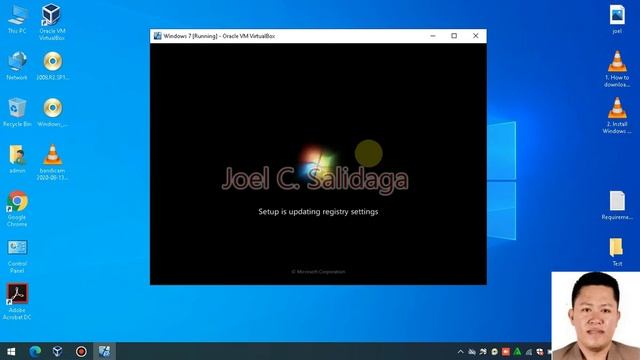Select the bandicam video file icon
Image resolution: width=640 pixels, height=360 pixels.
click(52, 162)
